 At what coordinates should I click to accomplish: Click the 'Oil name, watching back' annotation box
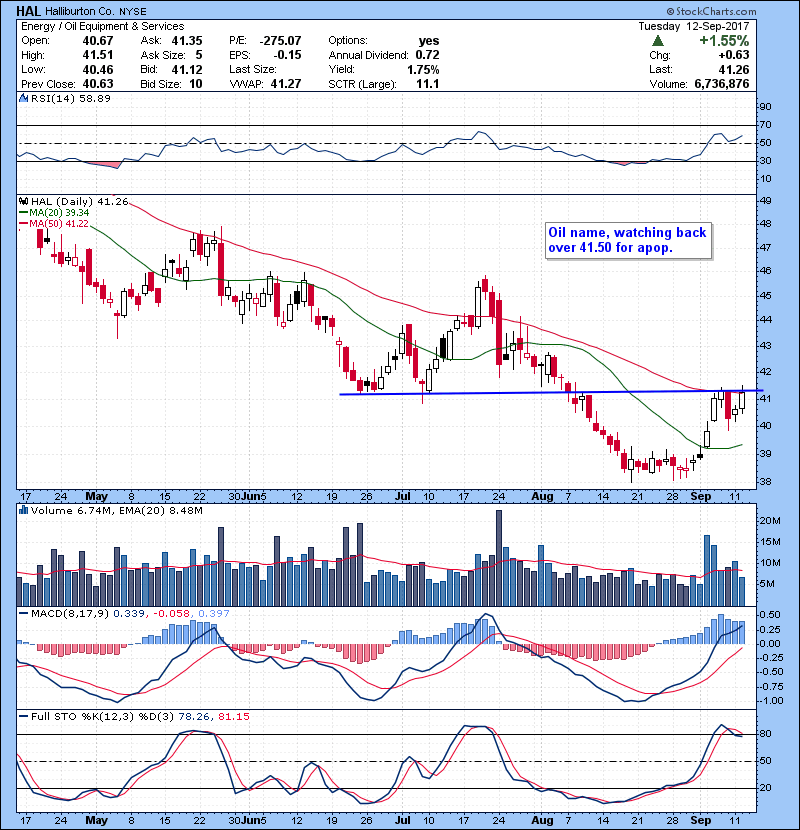[x=628, y=240]
